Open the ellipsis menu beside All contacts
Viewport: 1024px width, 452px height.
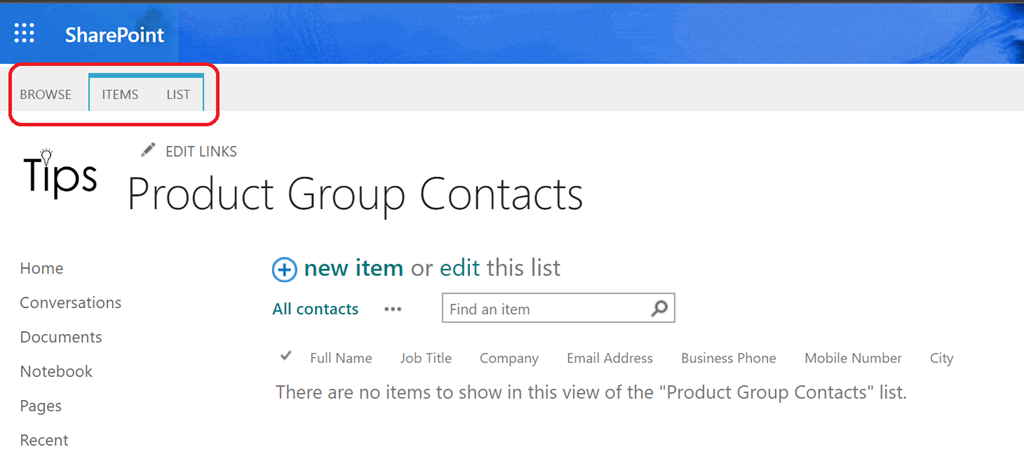393,309
